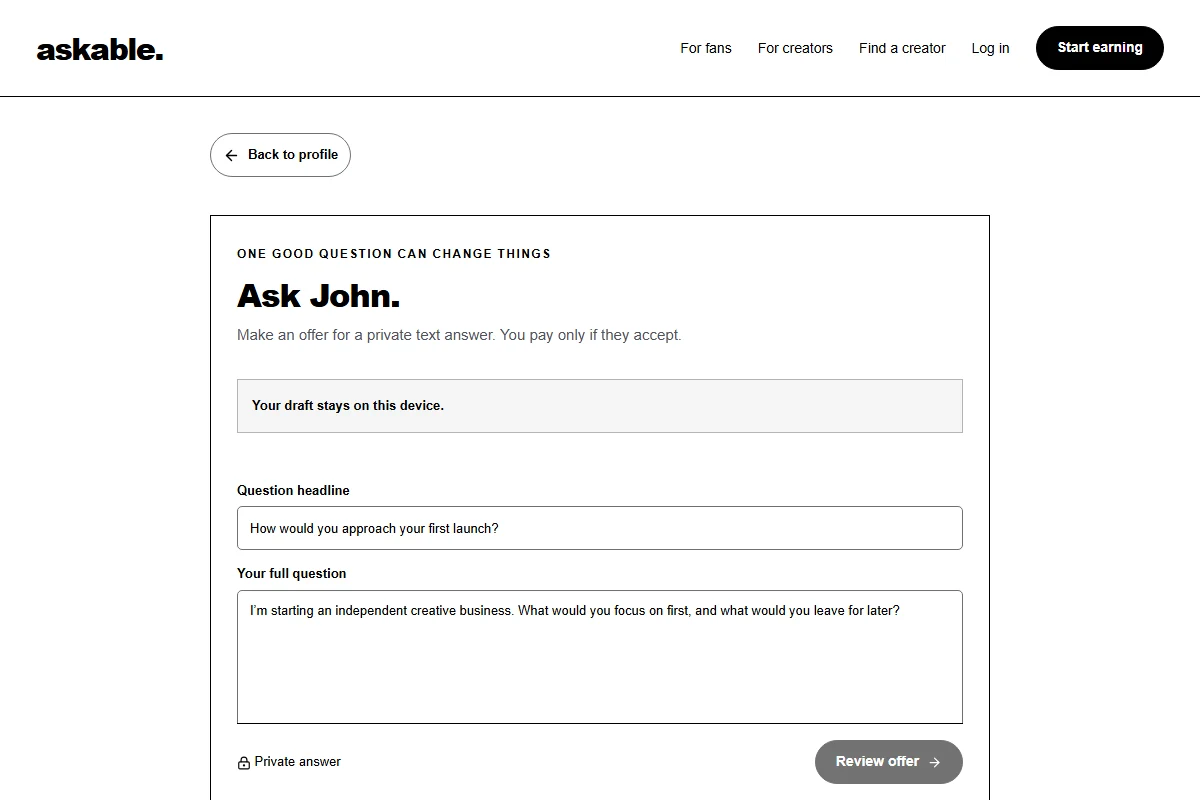Viewport: 1200px width, 800px height.
Task: Click the 'Your full question' label
Action: click(x=291, y=574)
